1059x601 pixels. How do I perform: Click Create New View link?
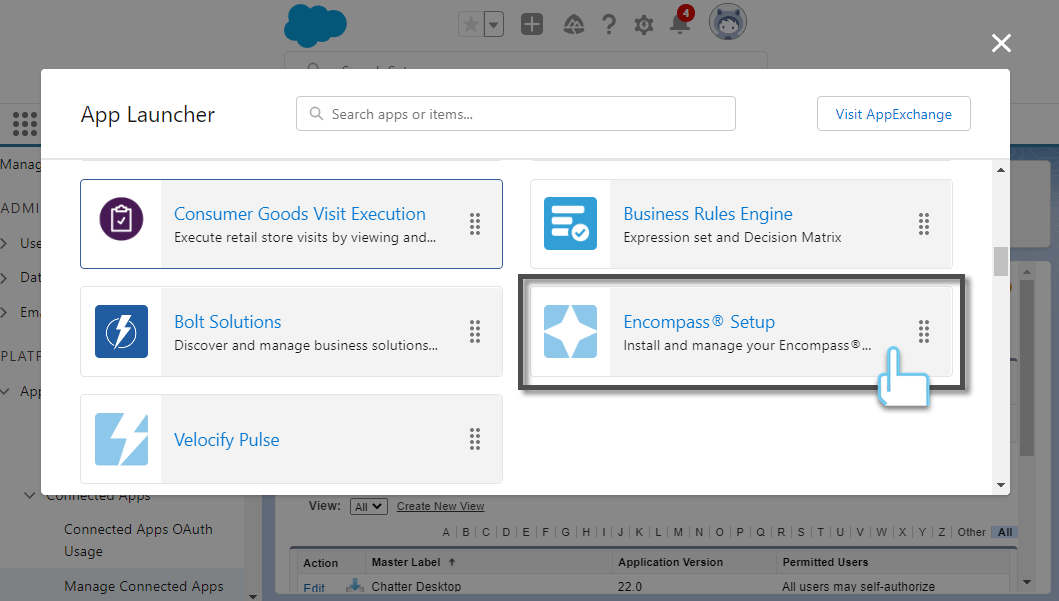(x=440, y=506)
